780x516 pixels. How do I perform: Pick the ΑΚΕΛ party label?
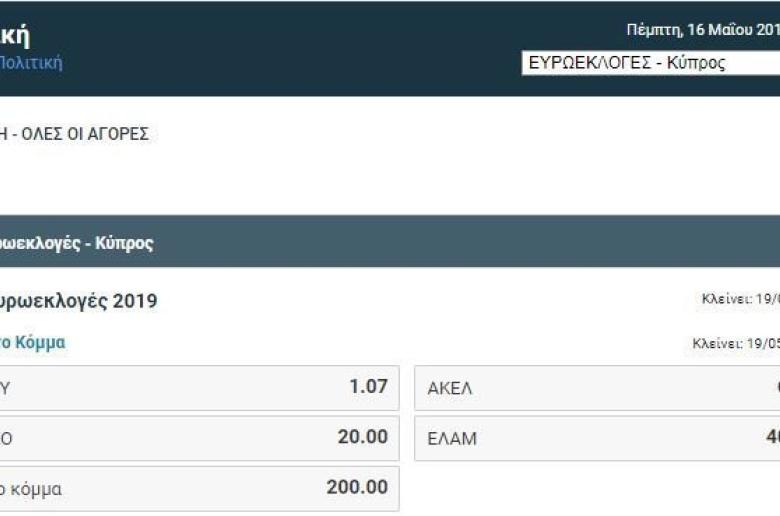click(x=450, y=388)
